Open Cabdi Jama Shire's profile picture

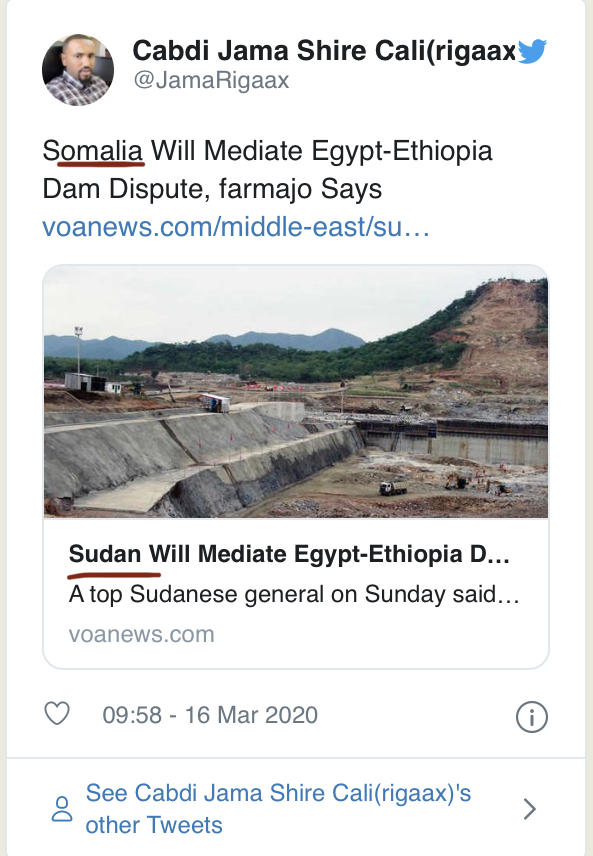point(78,70)
